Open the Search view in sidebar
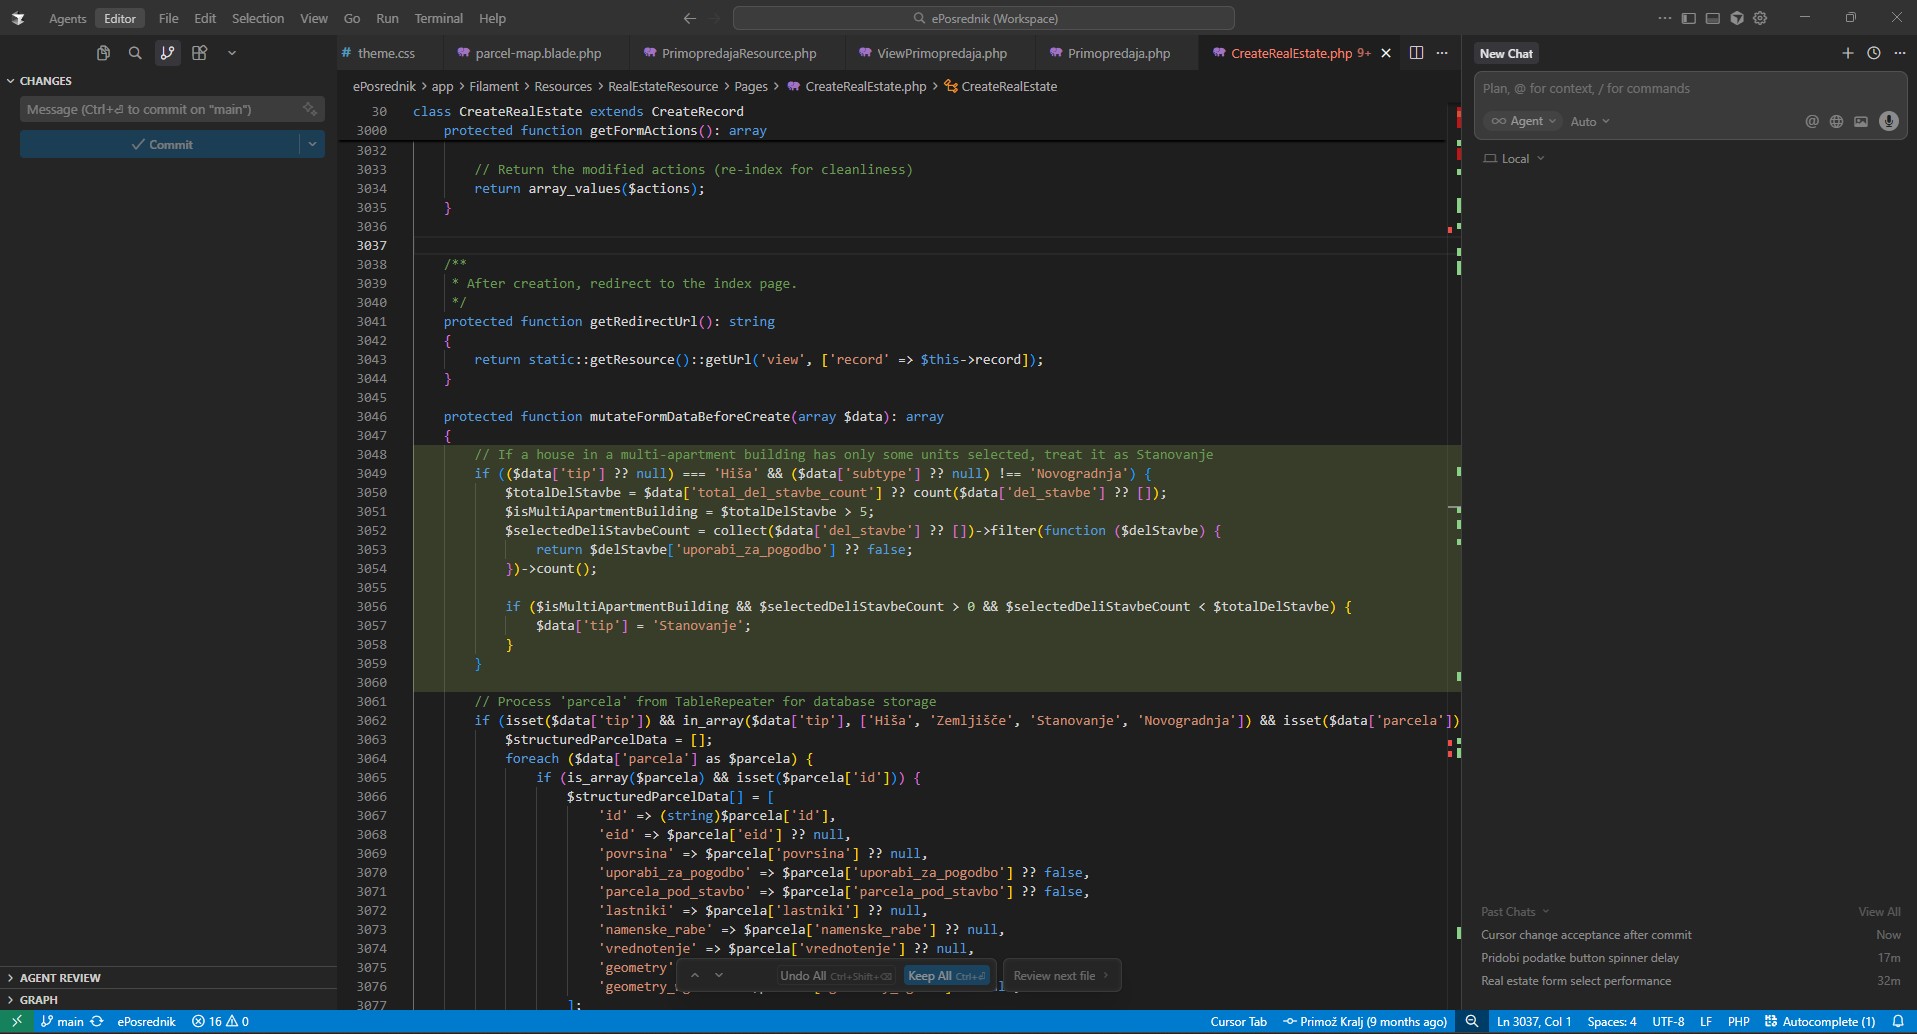 coord(135,53)
